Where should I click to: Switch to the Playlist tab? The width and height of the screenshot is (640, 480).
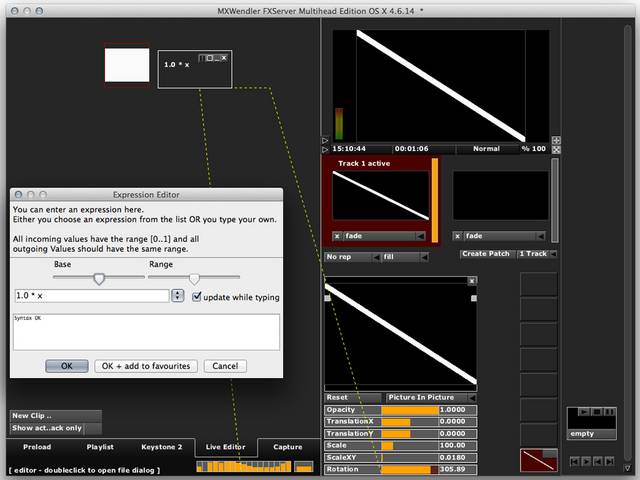click(x=100, y=447)
